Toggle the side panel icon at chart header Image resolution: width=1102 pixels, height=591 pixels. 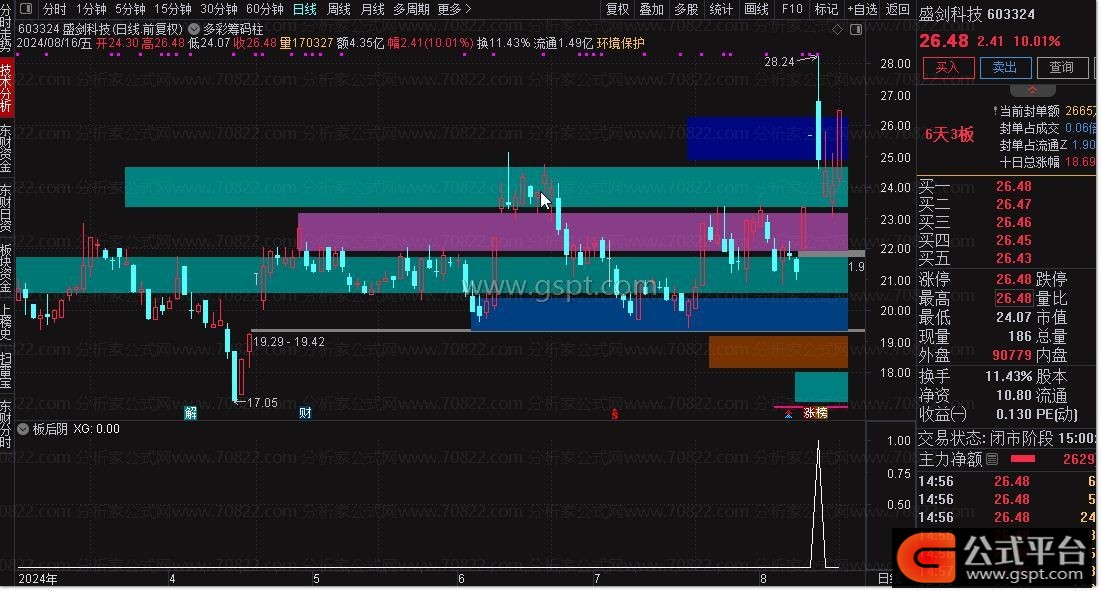click(x=856, y=30)
